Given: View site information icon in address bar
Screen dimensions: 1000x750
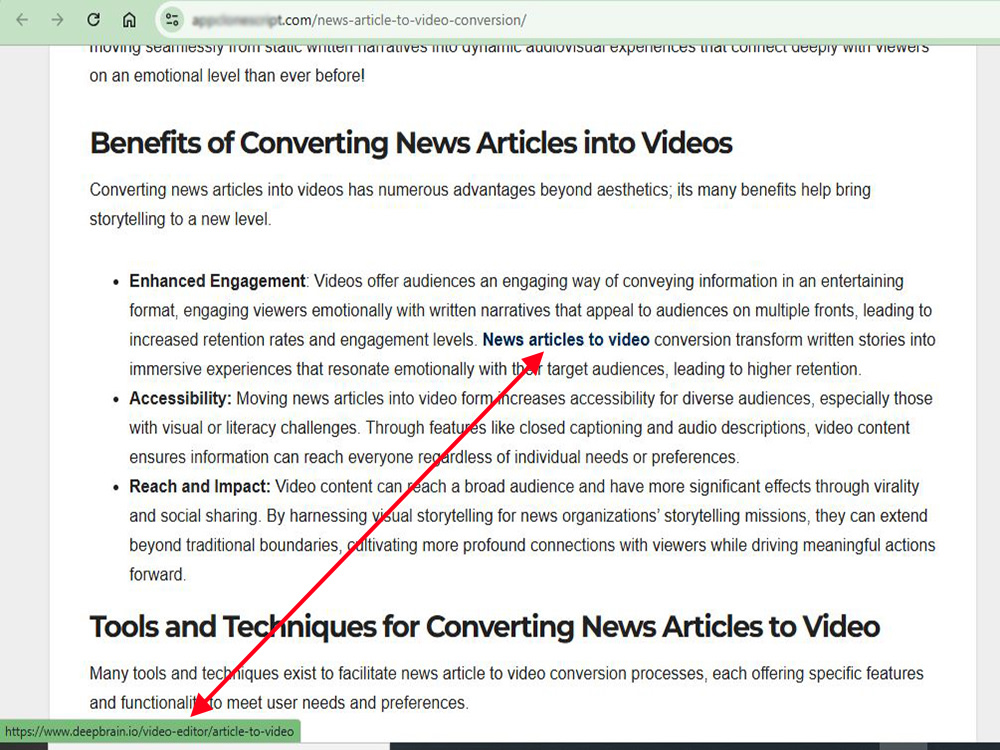Looking at the screenshot, I should [x=172, y=20].
